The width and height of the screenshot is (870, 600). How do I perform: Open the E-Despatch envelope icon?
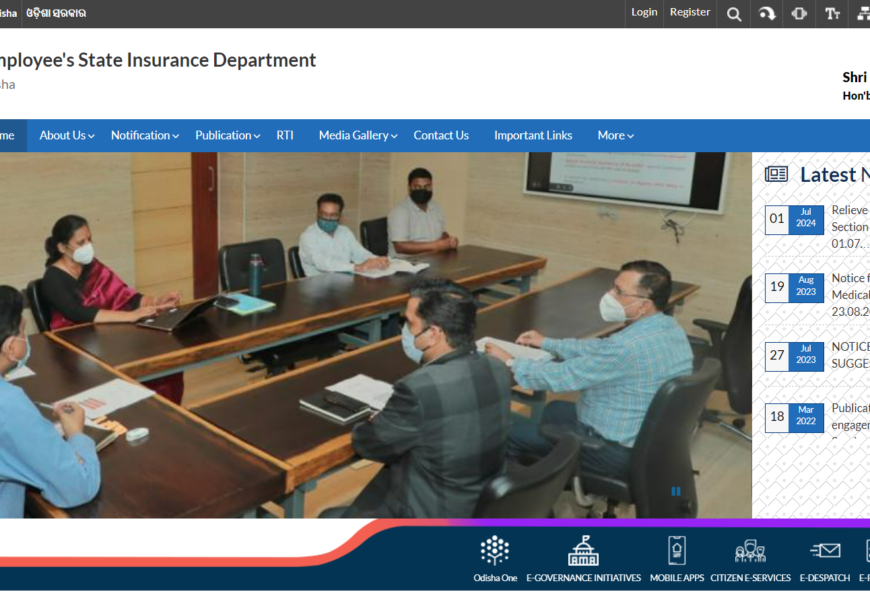pos(825,552)
